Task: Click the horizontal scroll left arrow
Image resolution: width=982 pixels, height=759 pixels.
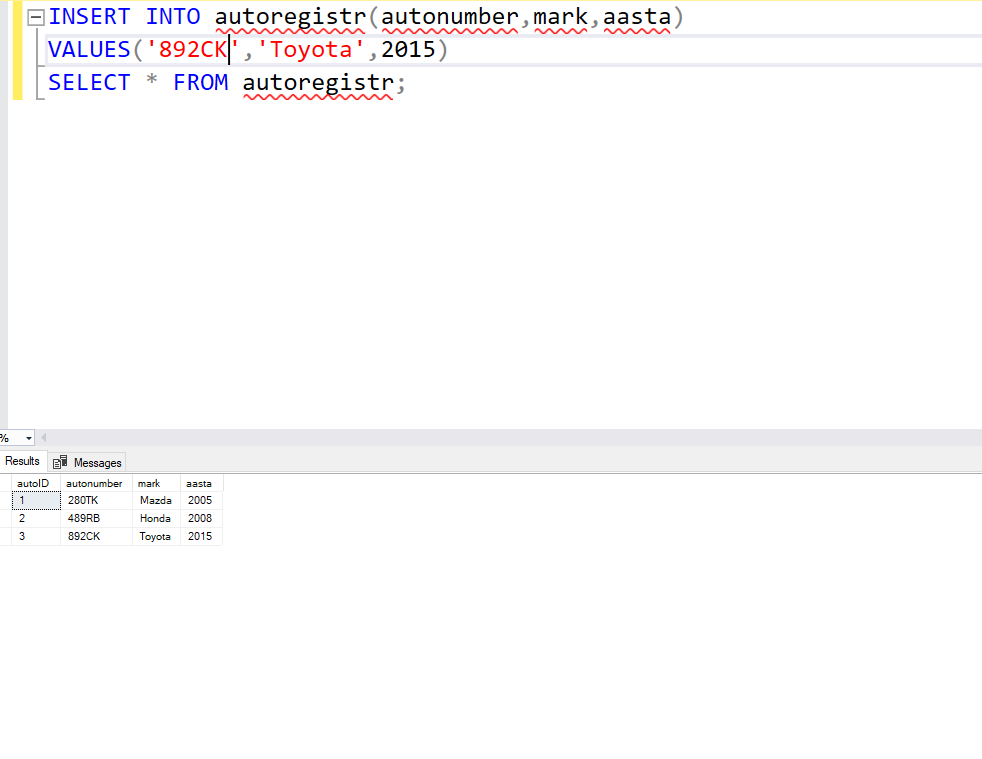Action: [x=43, y=438]
